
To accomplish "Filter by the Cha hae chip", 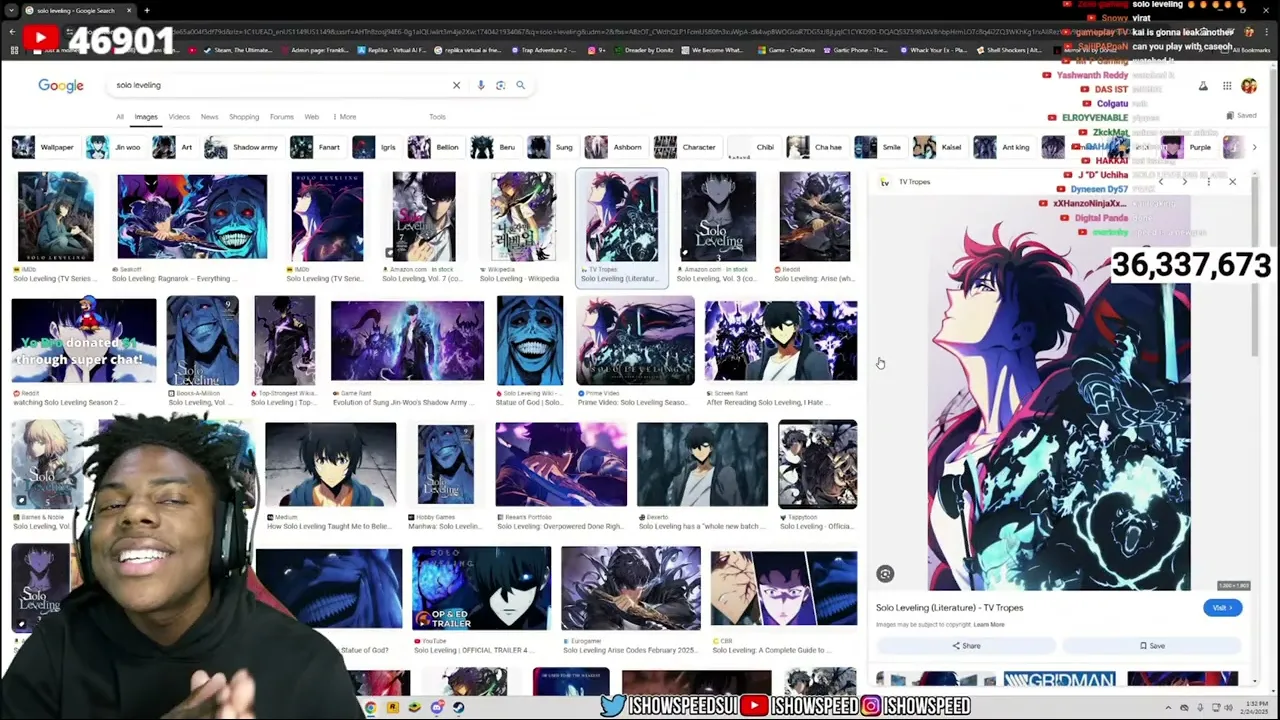I will click(x=816, y=147).
